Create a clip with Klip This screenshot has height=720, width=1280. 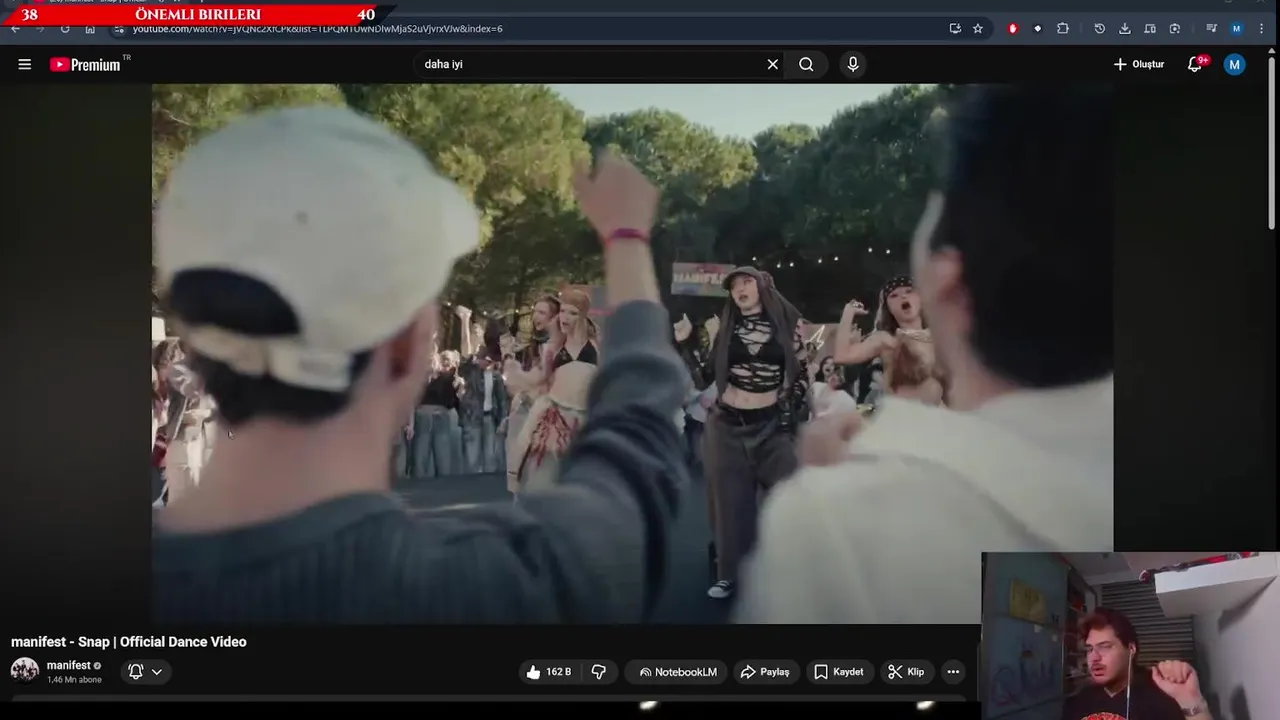(x=906, y=672)
